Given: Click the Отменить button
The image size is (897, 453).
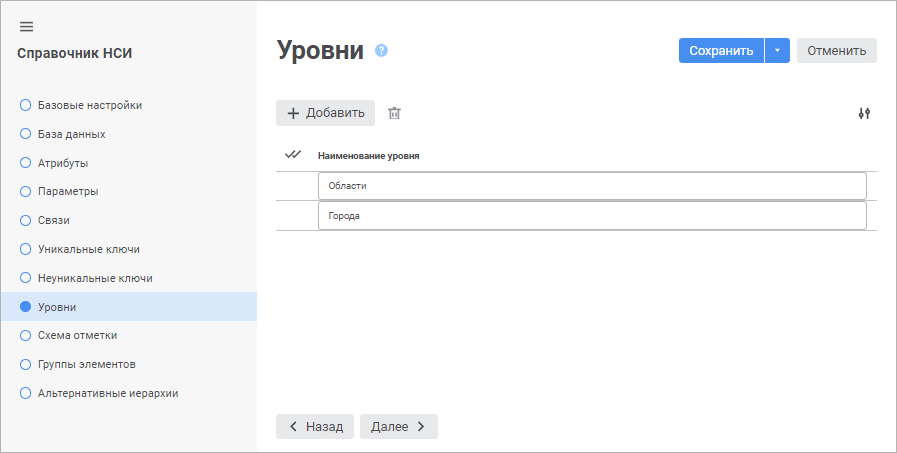Looking at the screenshot, I should point(836,51).
